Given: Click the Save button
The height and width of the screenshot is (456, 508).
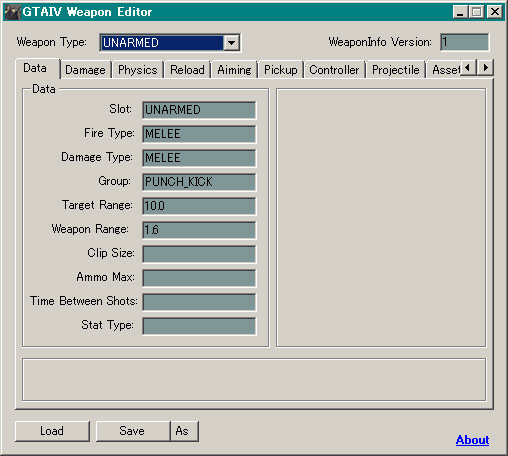Looking at the screenshot, I should (x=133, y=431).
